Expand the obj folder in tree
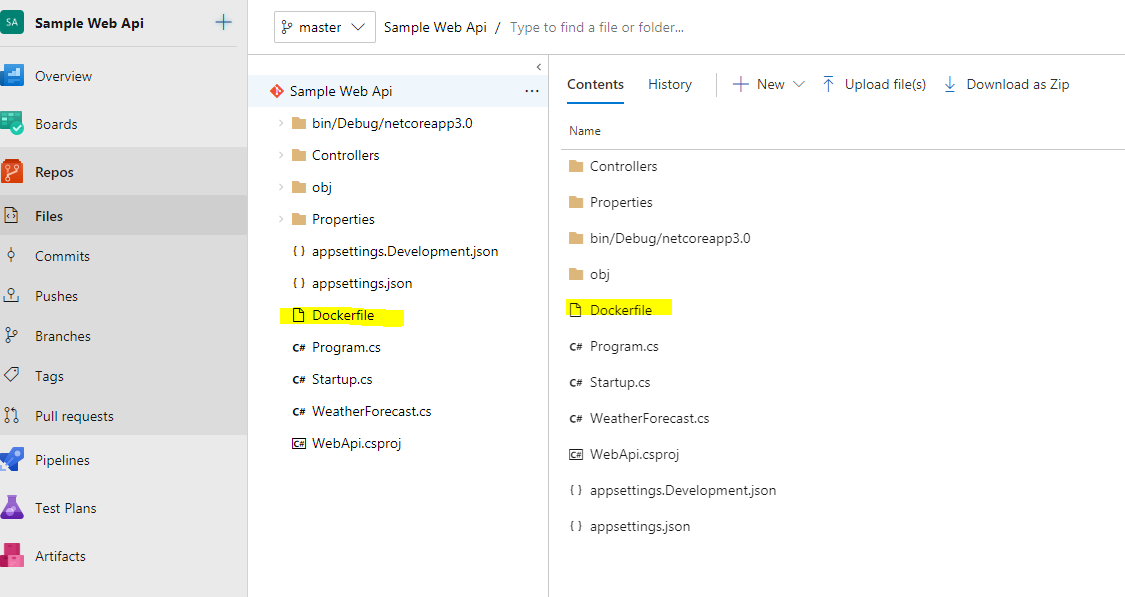The image size is (1125, 597). pos(281,187)
